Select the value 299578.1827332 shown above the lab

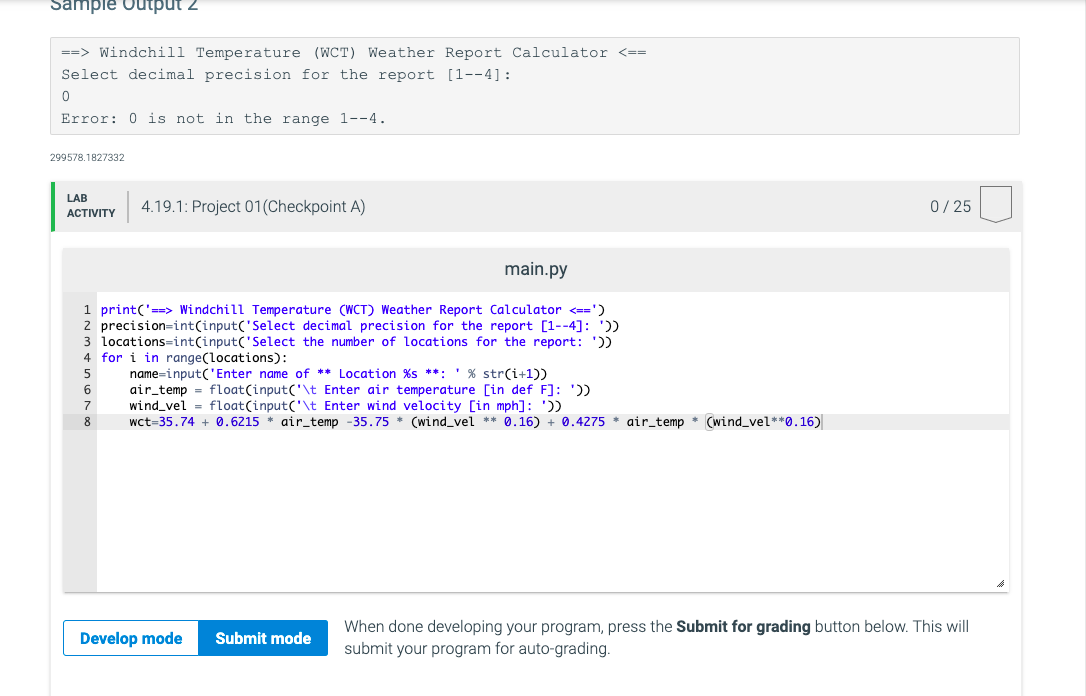click(86, 157)
